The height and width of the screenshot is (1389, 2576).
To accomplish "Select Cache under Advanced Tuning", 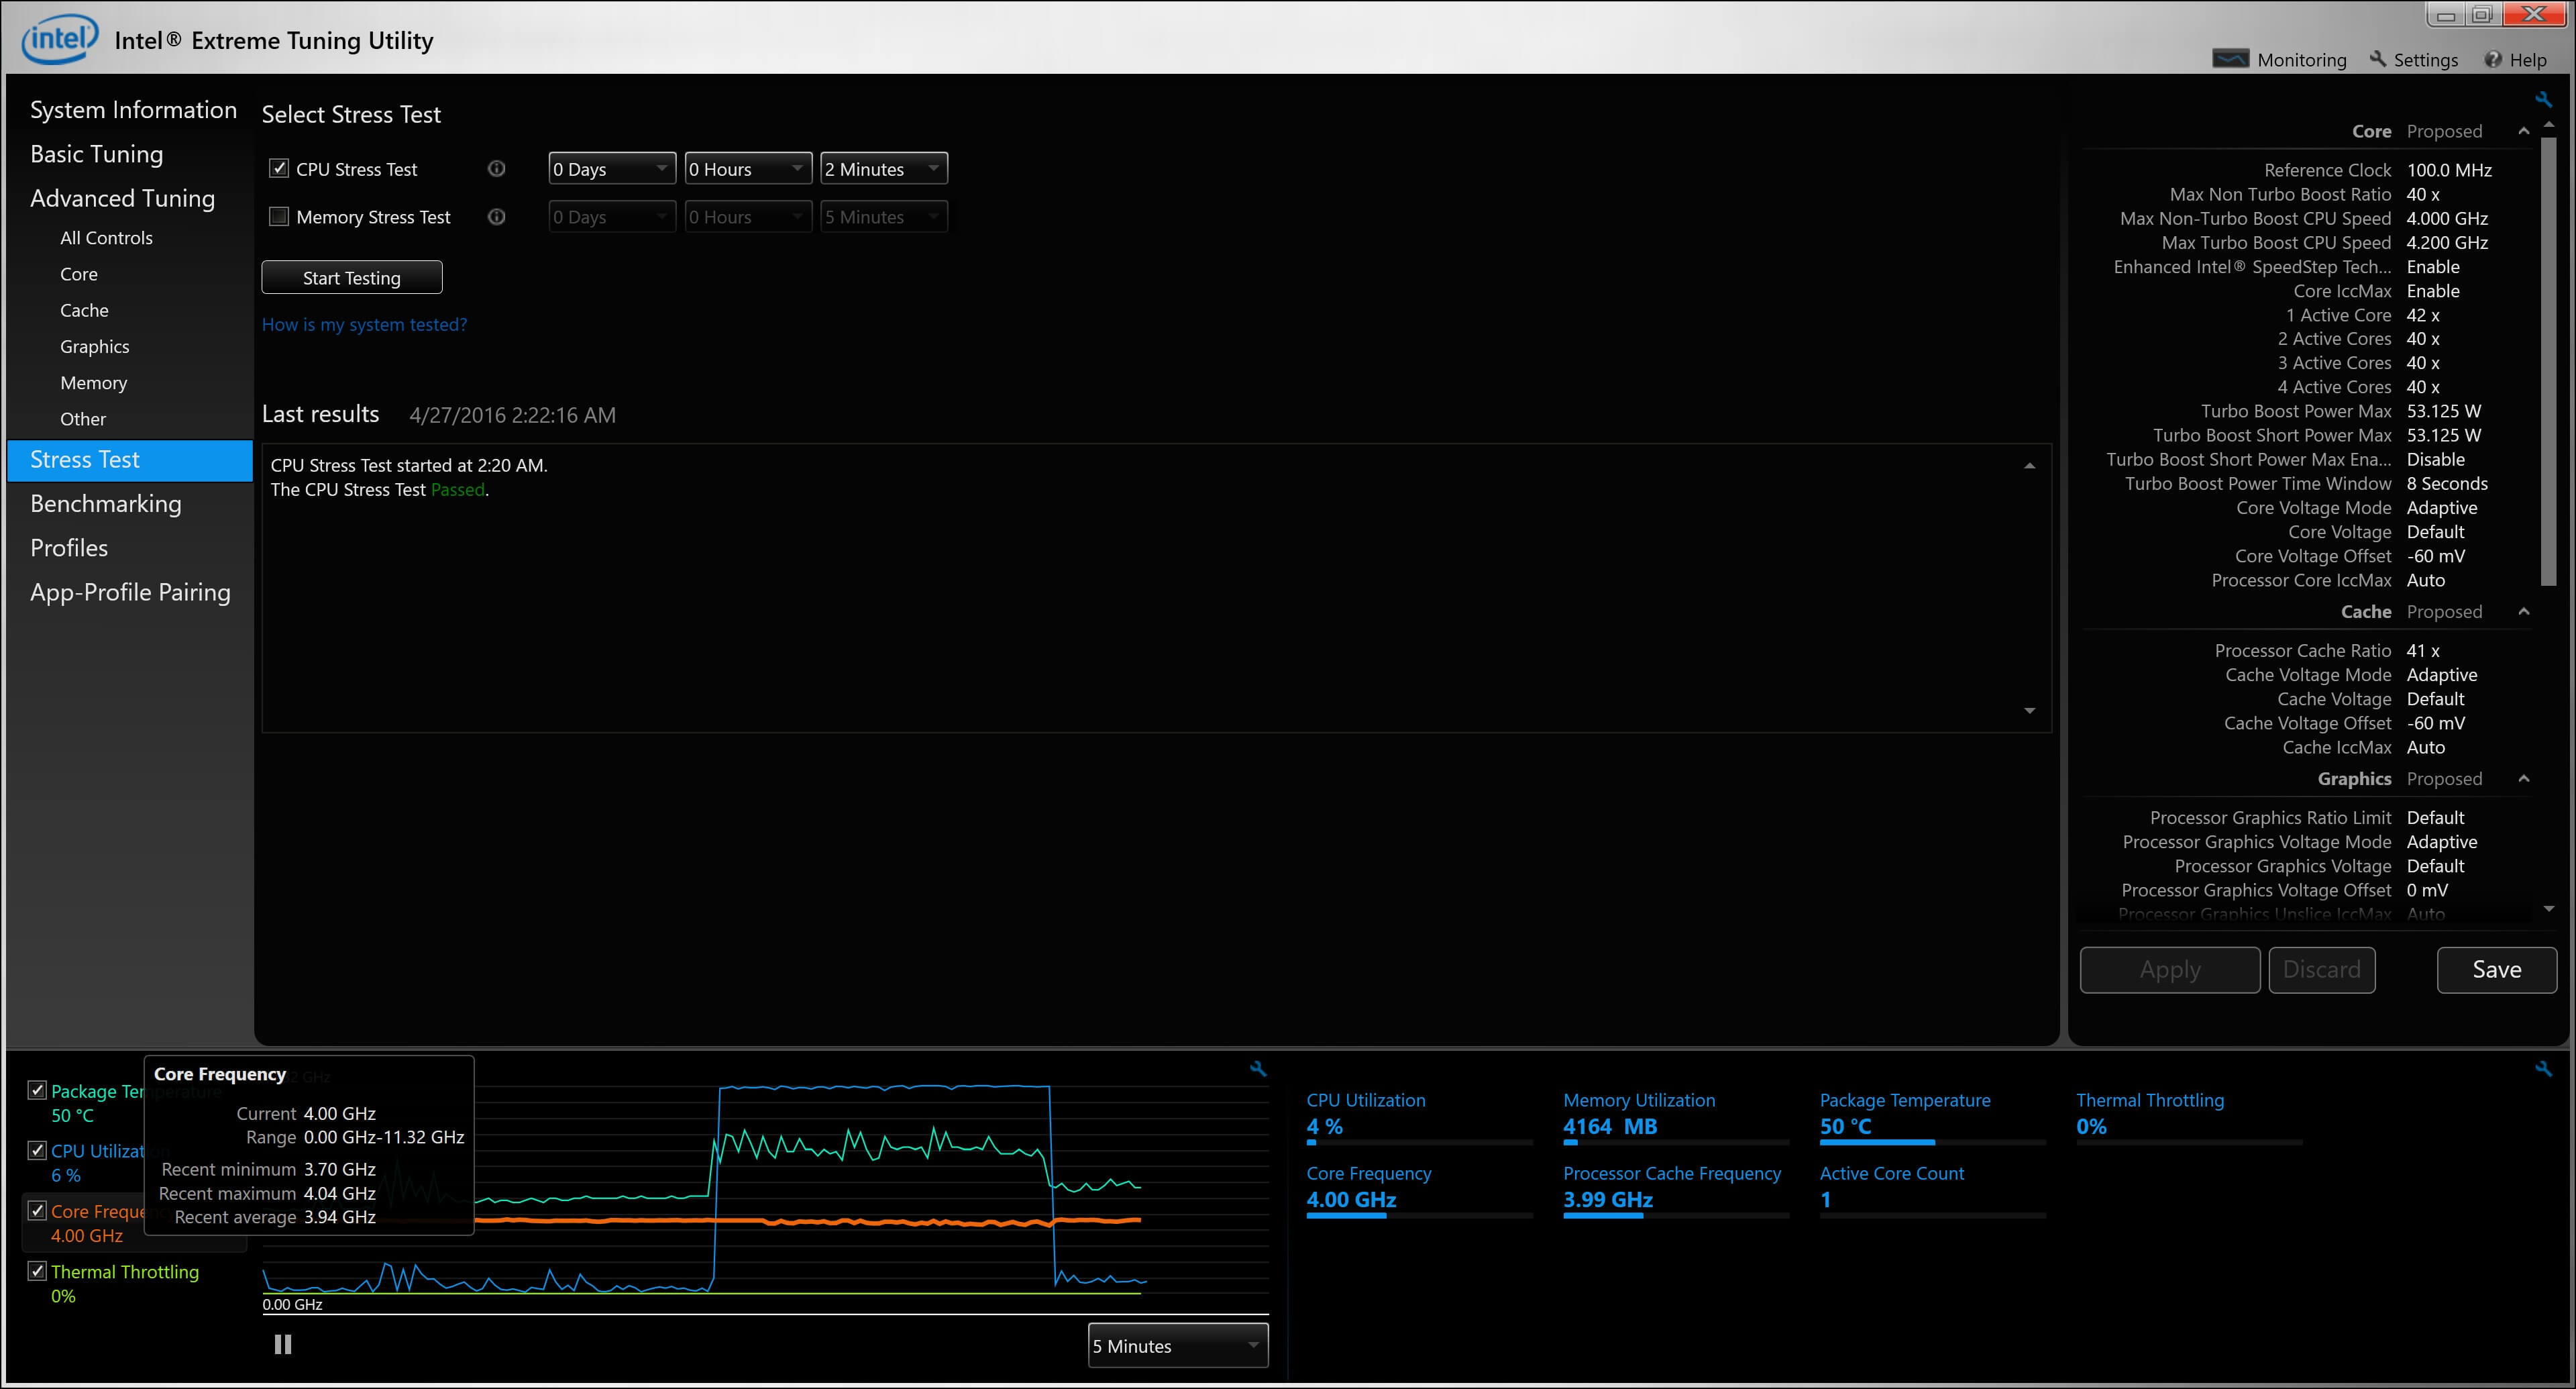I will (84, 310).
